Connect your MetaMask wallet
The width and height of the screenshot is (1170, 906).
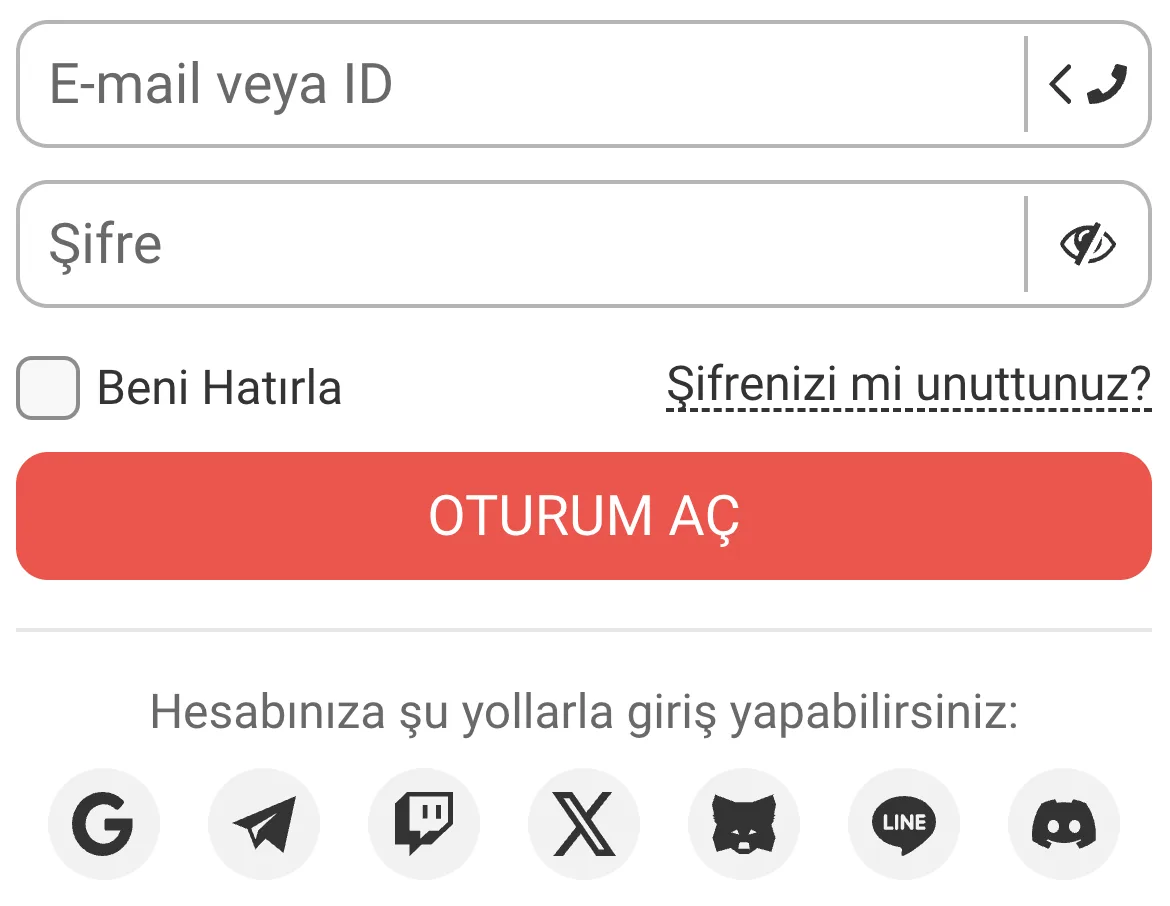tap(744, 823)
